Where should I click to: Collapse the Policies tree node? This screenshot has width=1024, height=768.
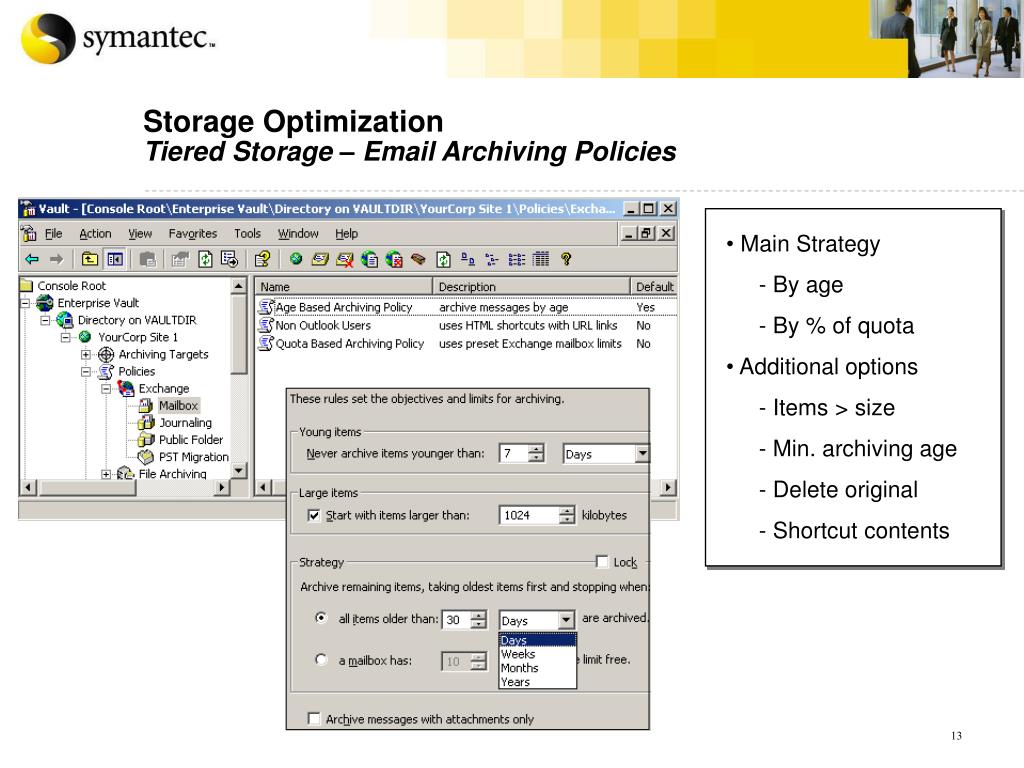coord(86,372)
